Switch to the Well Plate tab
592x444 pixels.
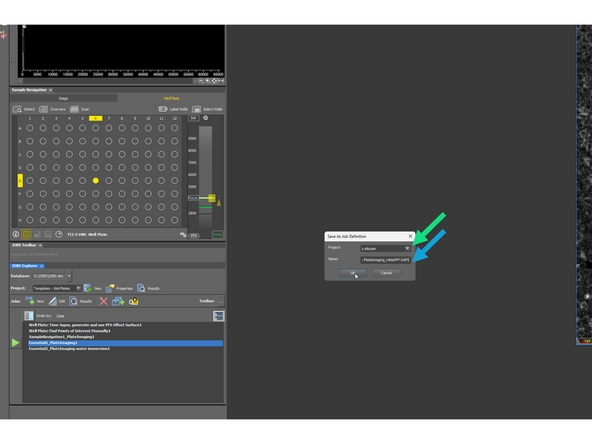click(x=171, y=99)
